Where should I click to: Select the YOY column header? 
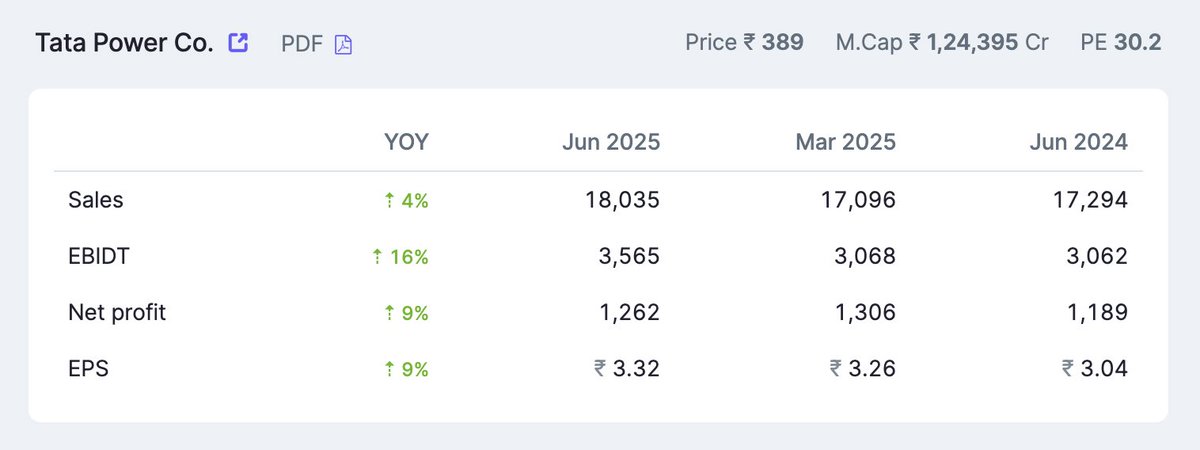[406, 142]
